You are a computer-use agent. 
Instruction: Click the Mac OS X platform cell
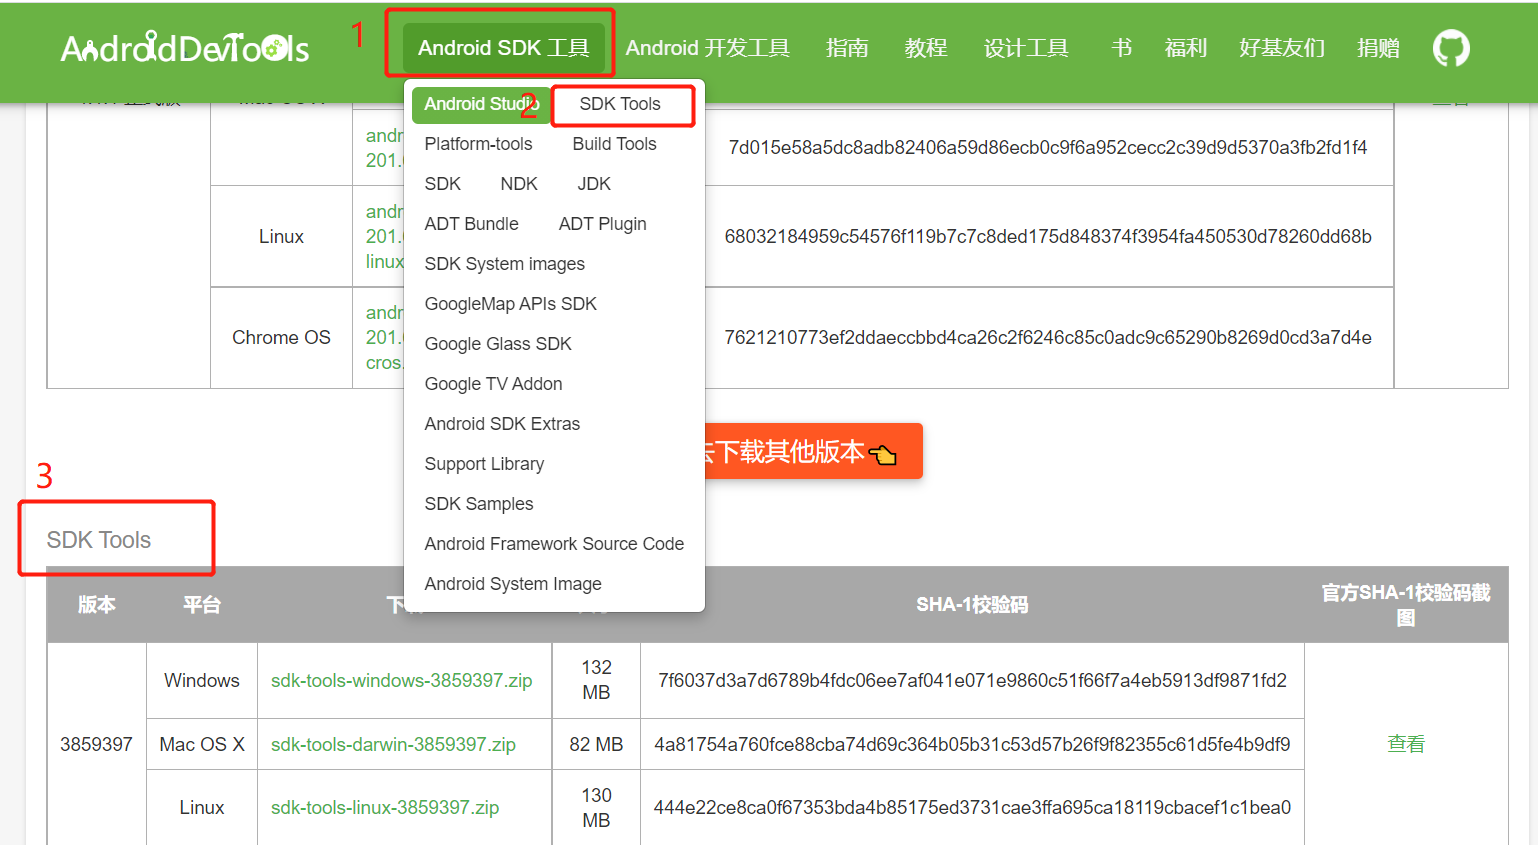pos(202,744)
